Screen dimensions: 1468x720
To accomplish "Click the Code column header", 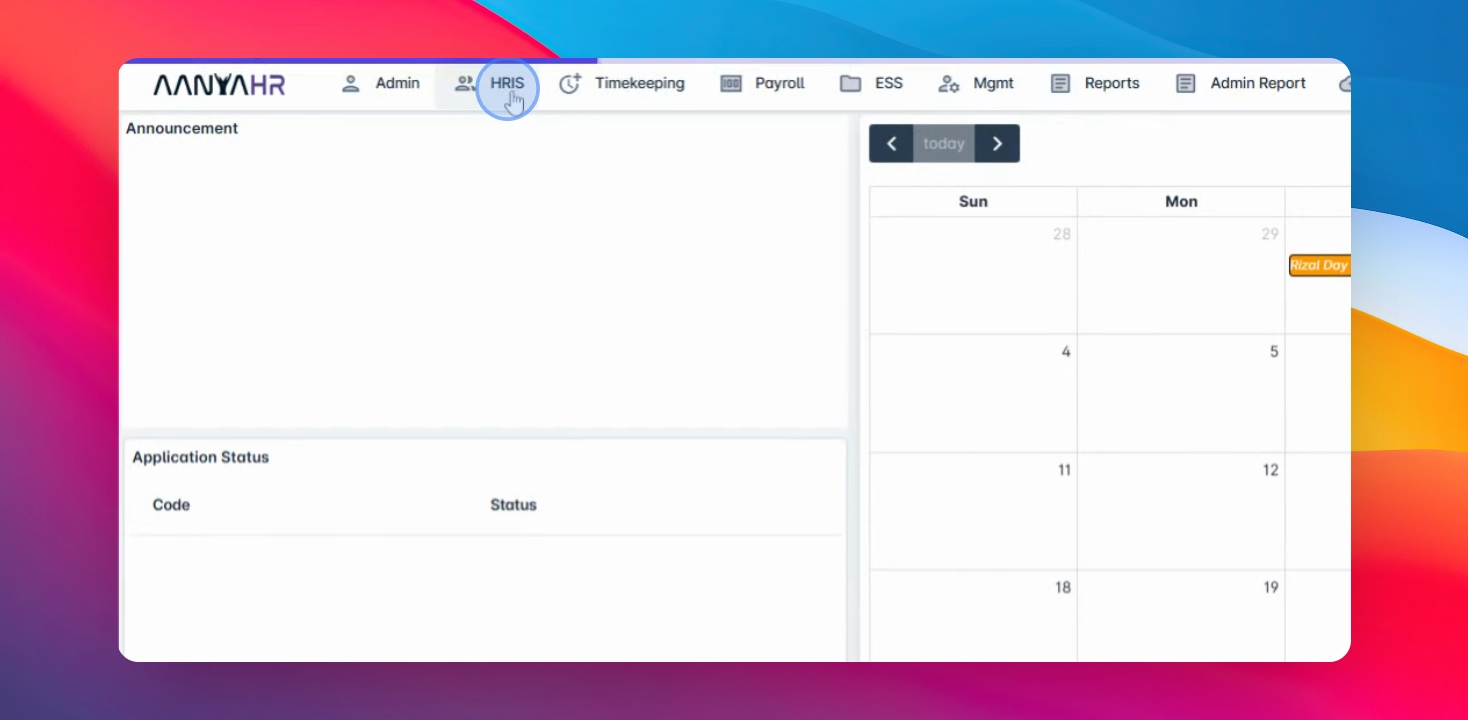I will click(171, 505).
